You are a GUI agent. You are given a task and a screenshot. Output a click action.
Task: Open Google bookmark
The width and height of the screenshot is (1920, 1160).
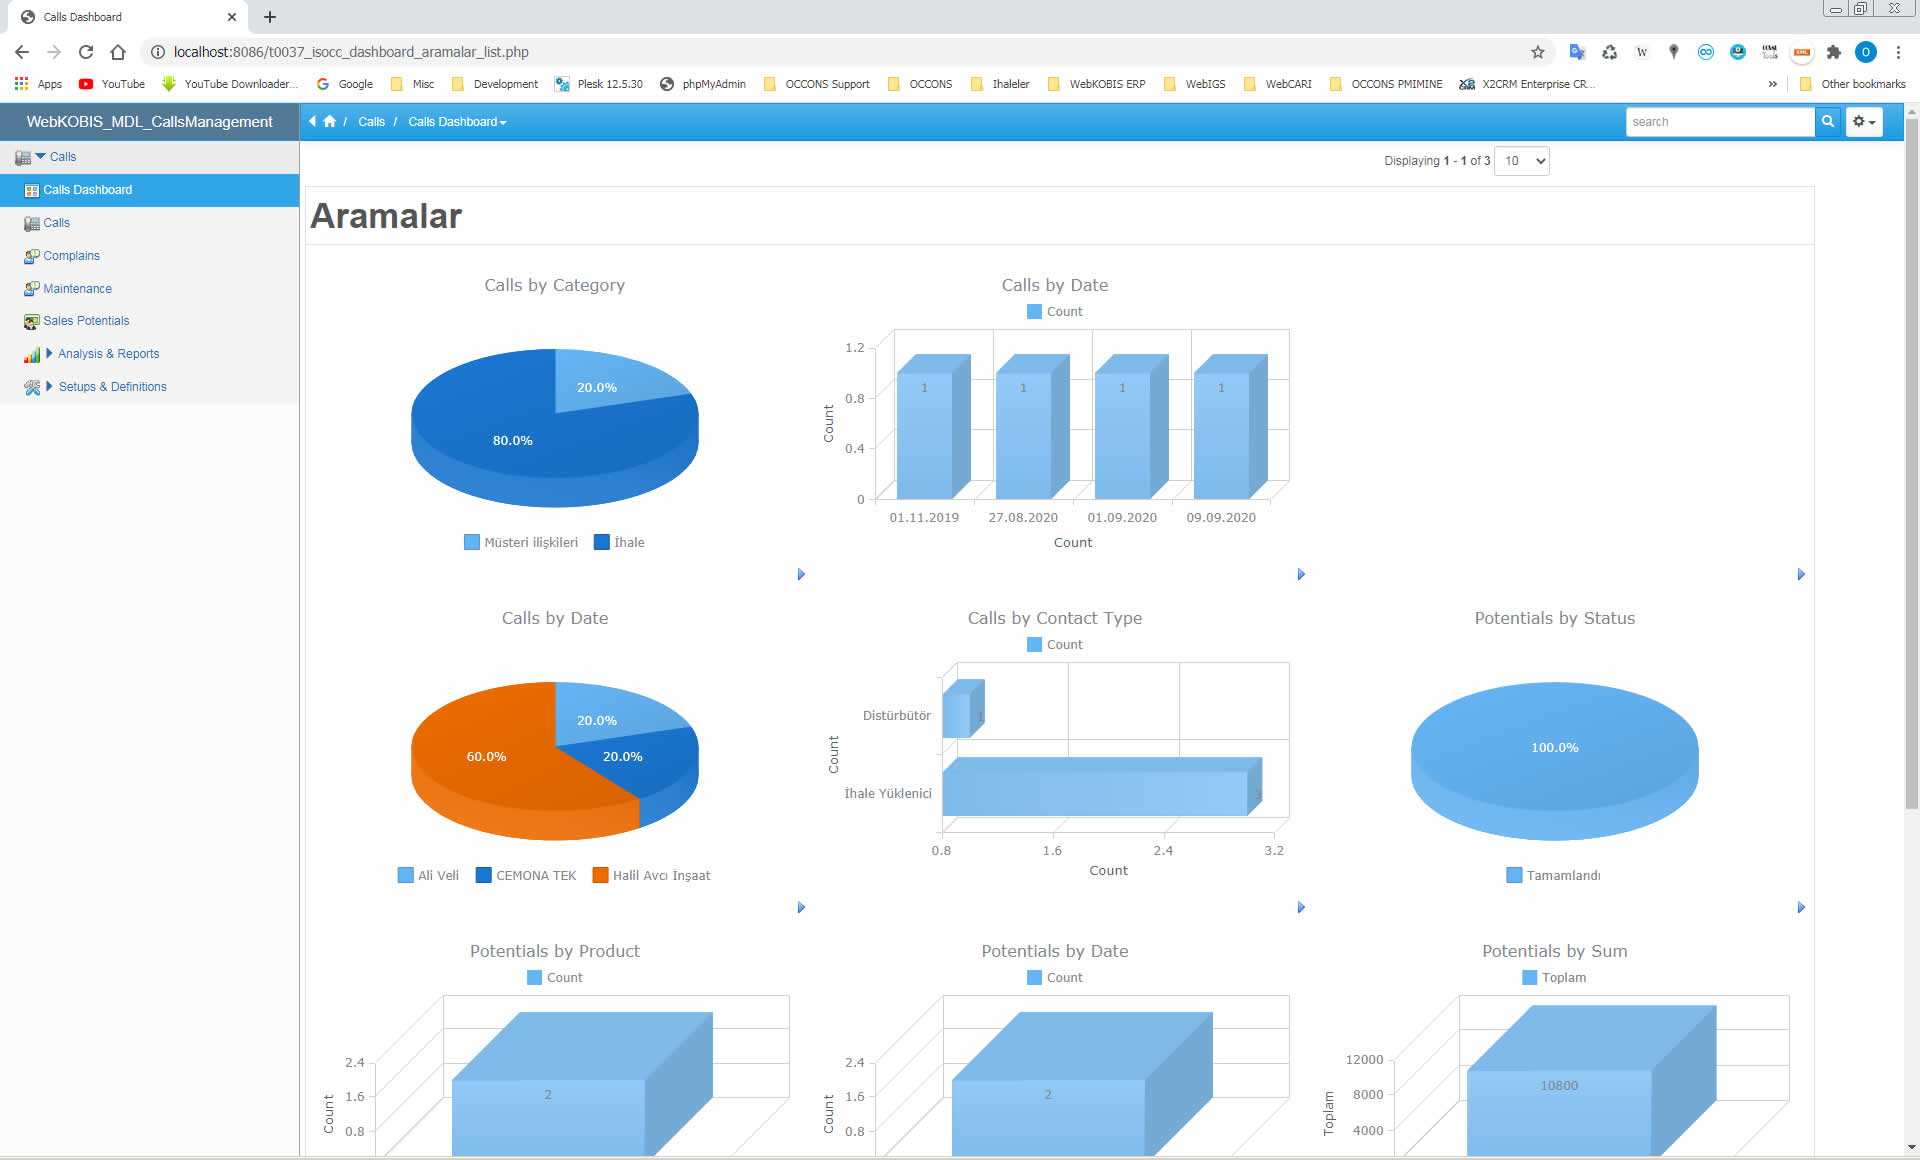(x=345, y=84)
